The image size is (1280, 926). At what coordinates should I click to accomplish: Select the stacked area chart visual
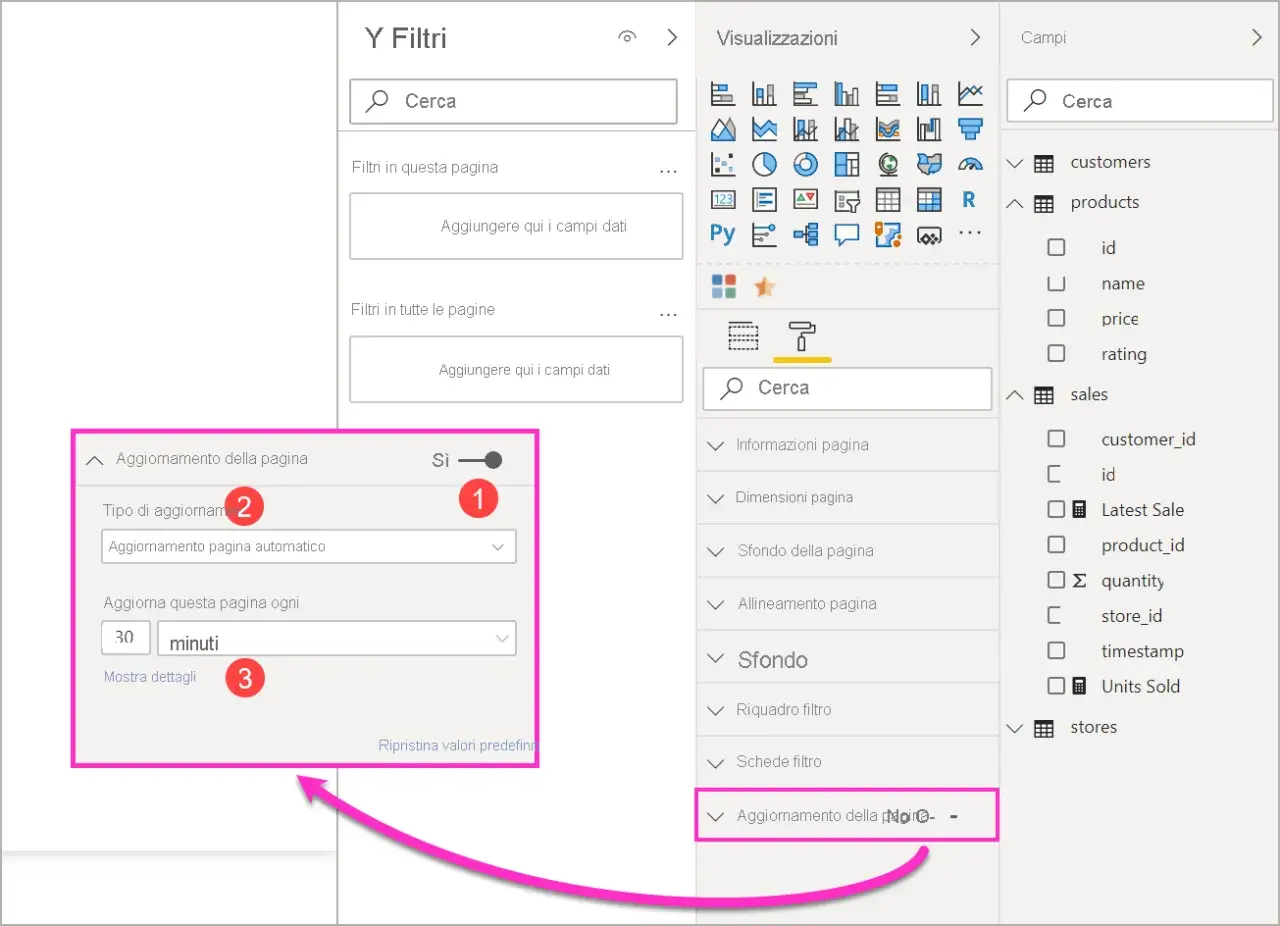(x=764, y=129)
